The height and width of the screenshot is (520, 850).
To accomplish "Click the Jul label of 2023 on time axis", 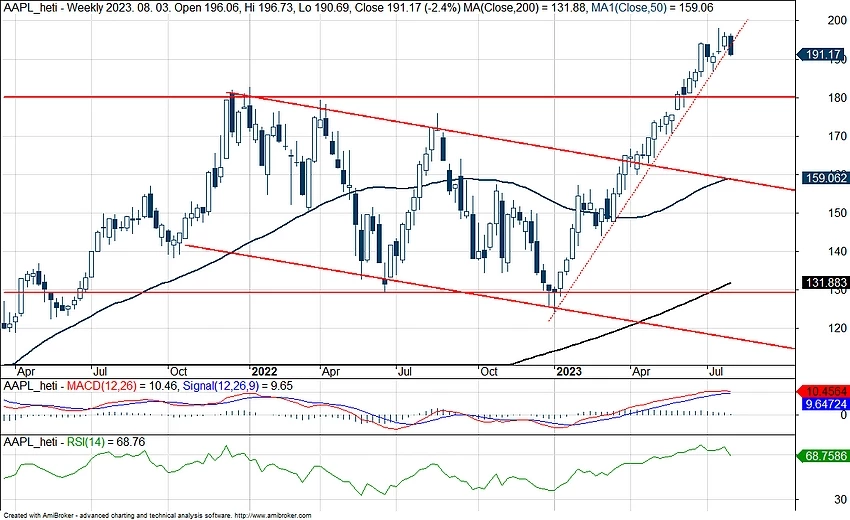I will coord(716,371).
